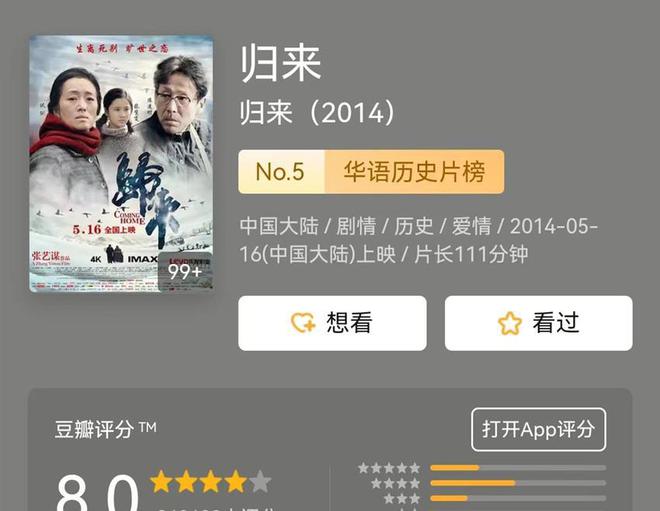
Task: Tap the No.5 rank badge
Action: (281, 172)
